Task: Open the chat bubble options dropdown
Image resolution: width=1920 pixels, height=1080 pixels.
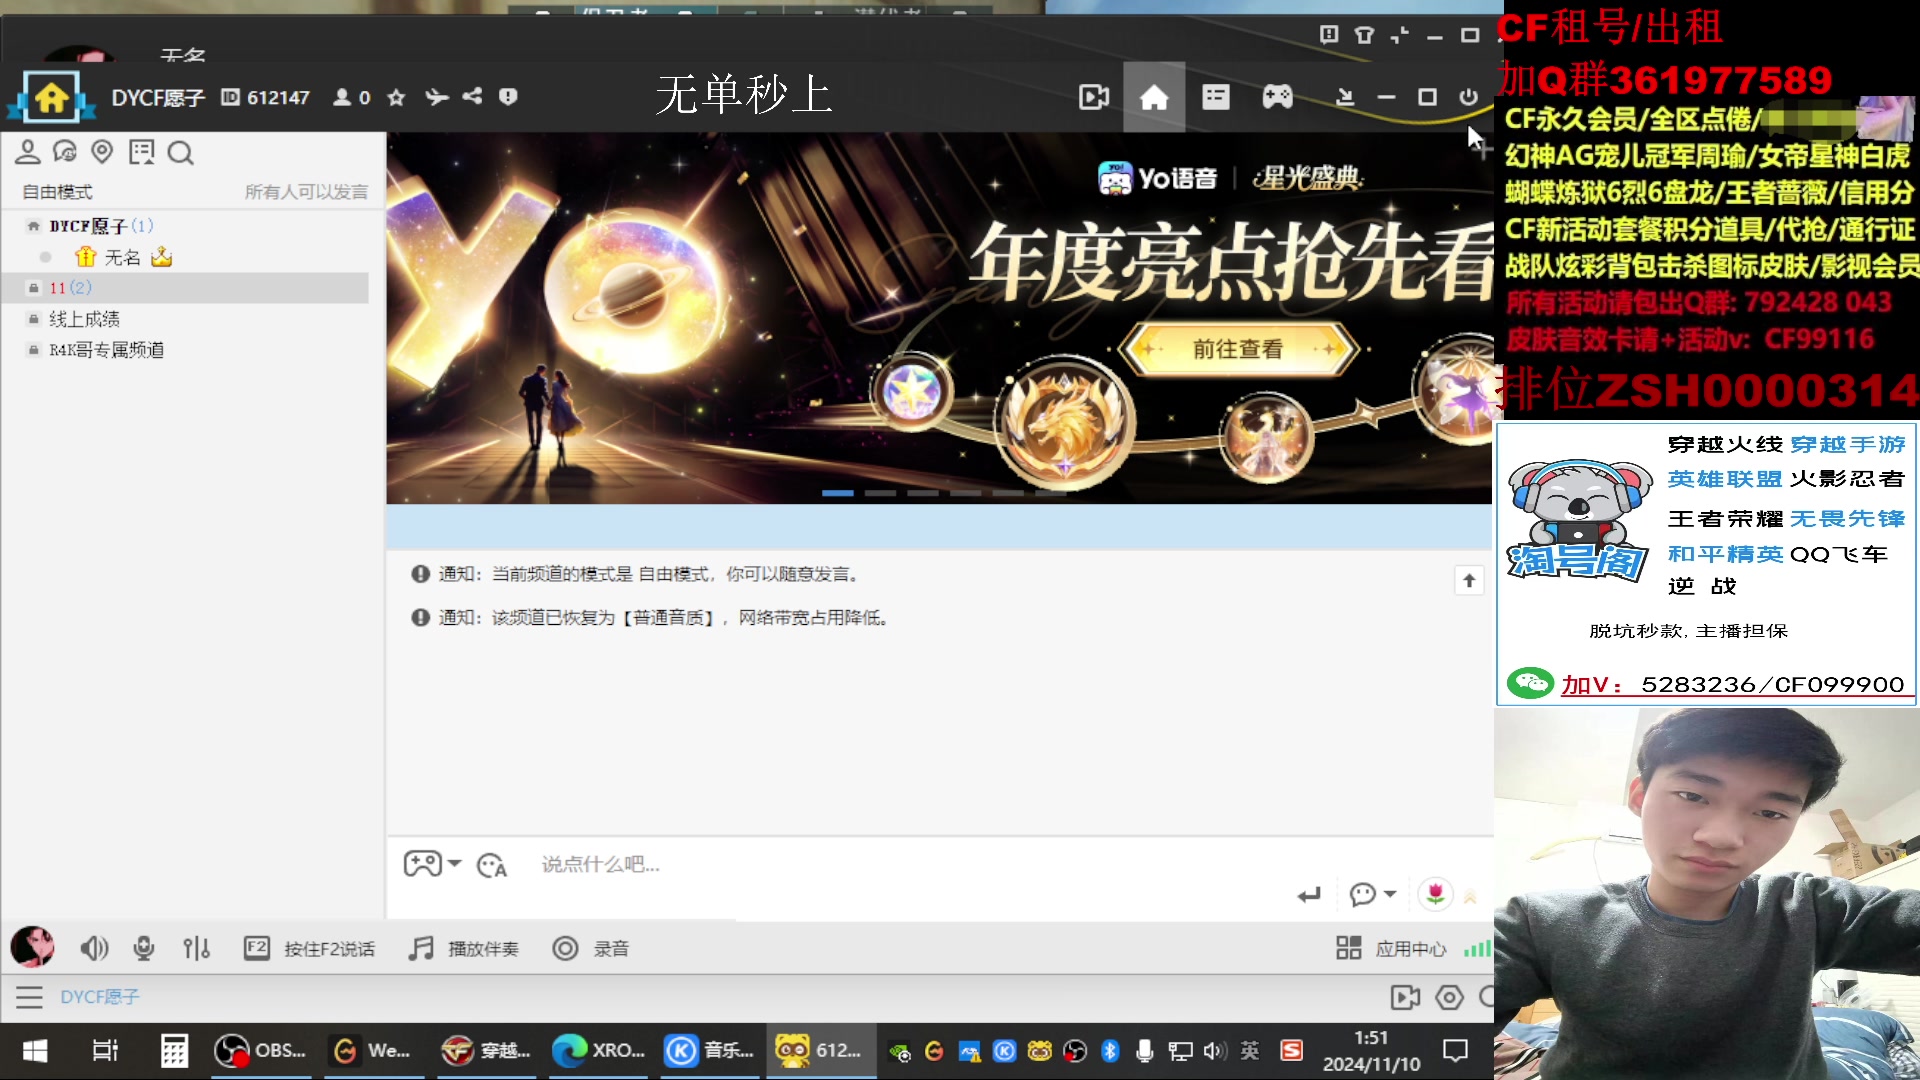Action: [x=1372, y=894]
